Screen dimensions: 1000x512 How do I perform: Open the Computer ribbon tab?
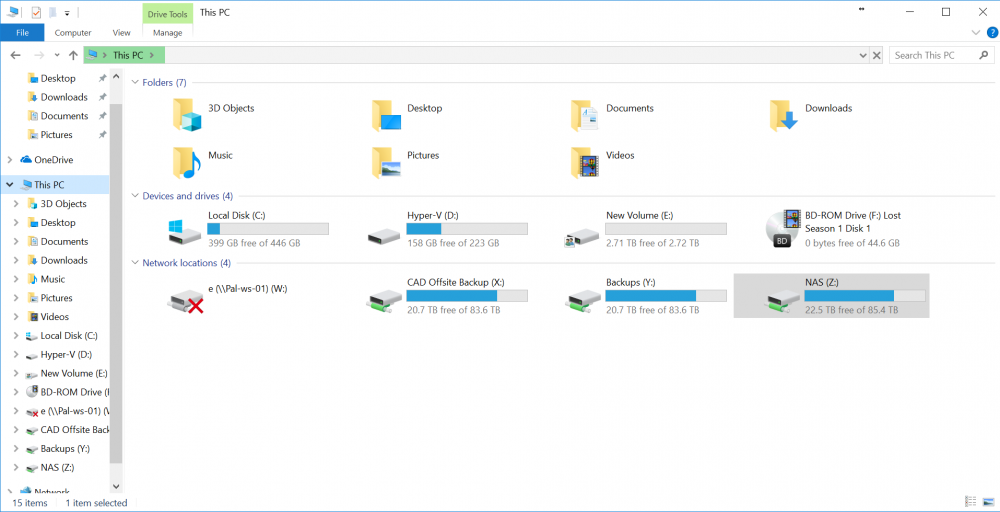73,33
